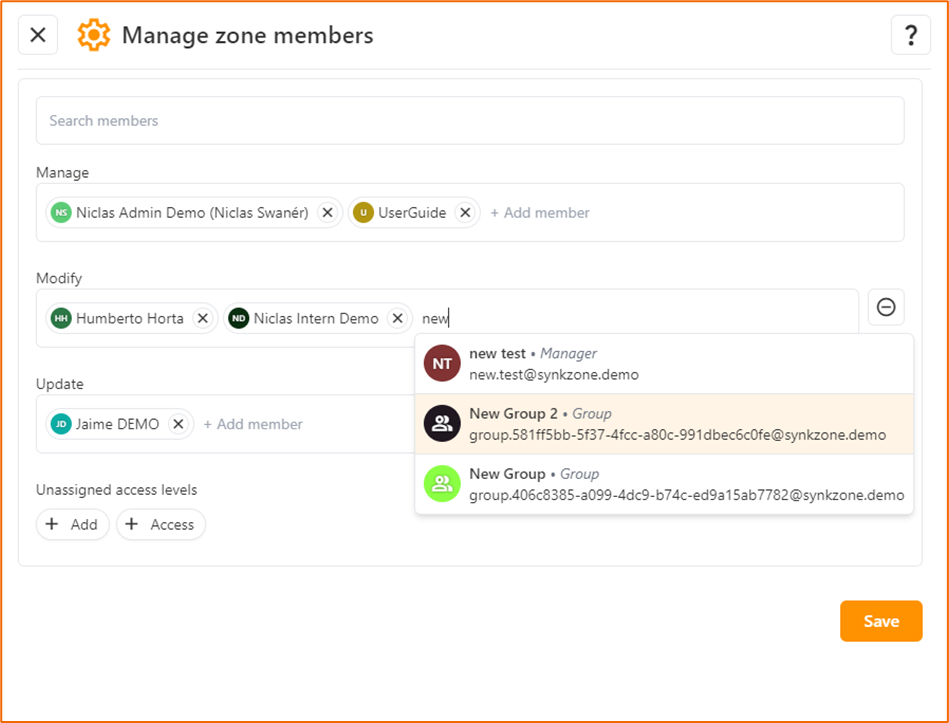Click the NT avatar for new test
This screenshot has height=723, width=949.
pos(442,363)
